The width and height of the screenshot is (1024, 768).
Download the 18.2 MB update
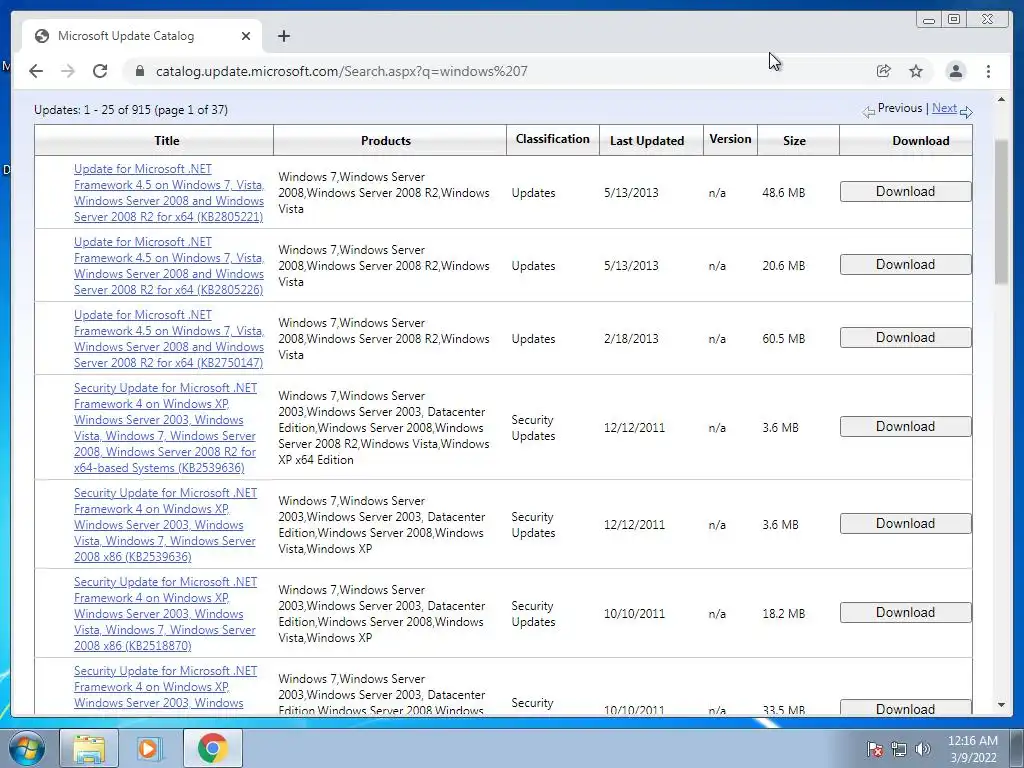point(905,613)
